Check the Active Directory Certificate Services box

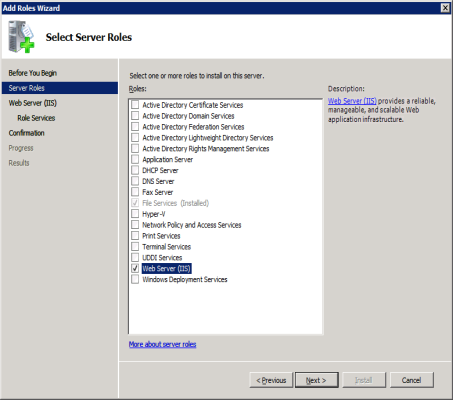tap(135, 105)
